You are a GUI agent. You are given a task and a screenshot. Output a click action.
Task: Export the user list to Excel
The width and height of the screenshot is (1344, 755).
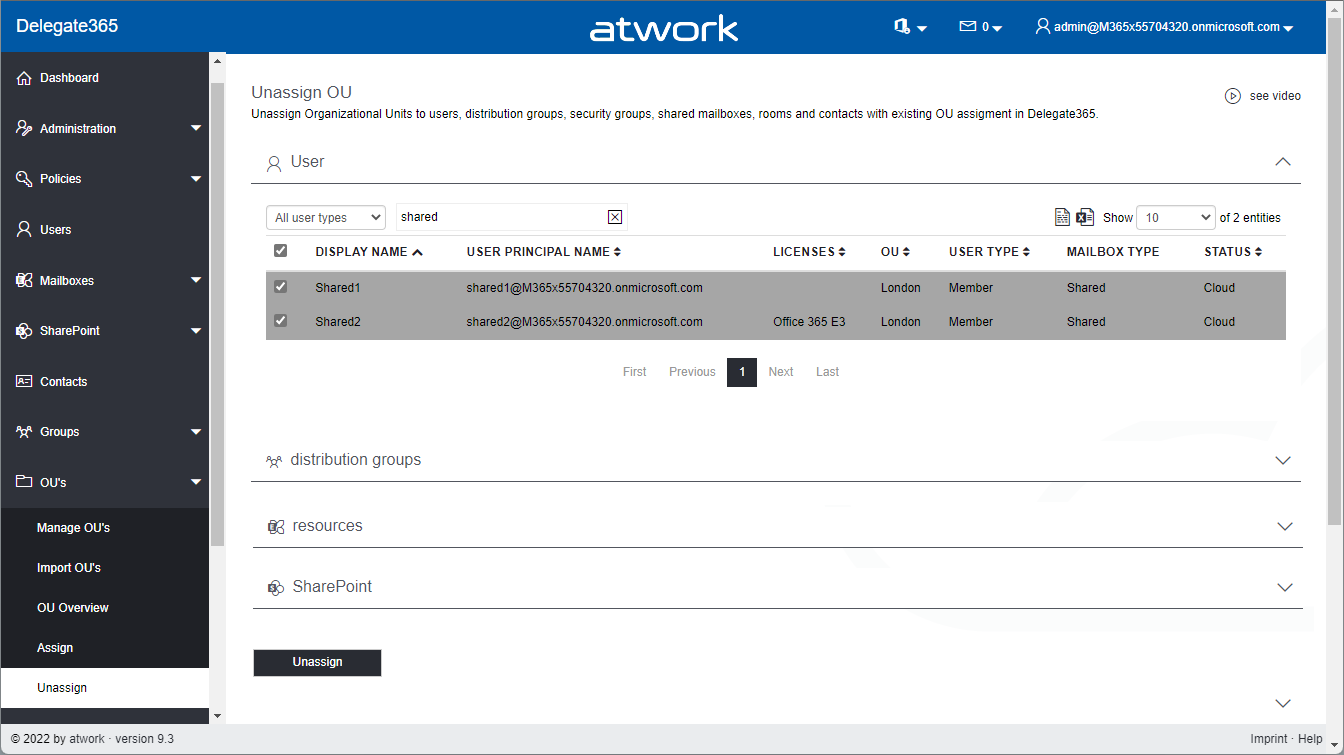click(1085, 217)
